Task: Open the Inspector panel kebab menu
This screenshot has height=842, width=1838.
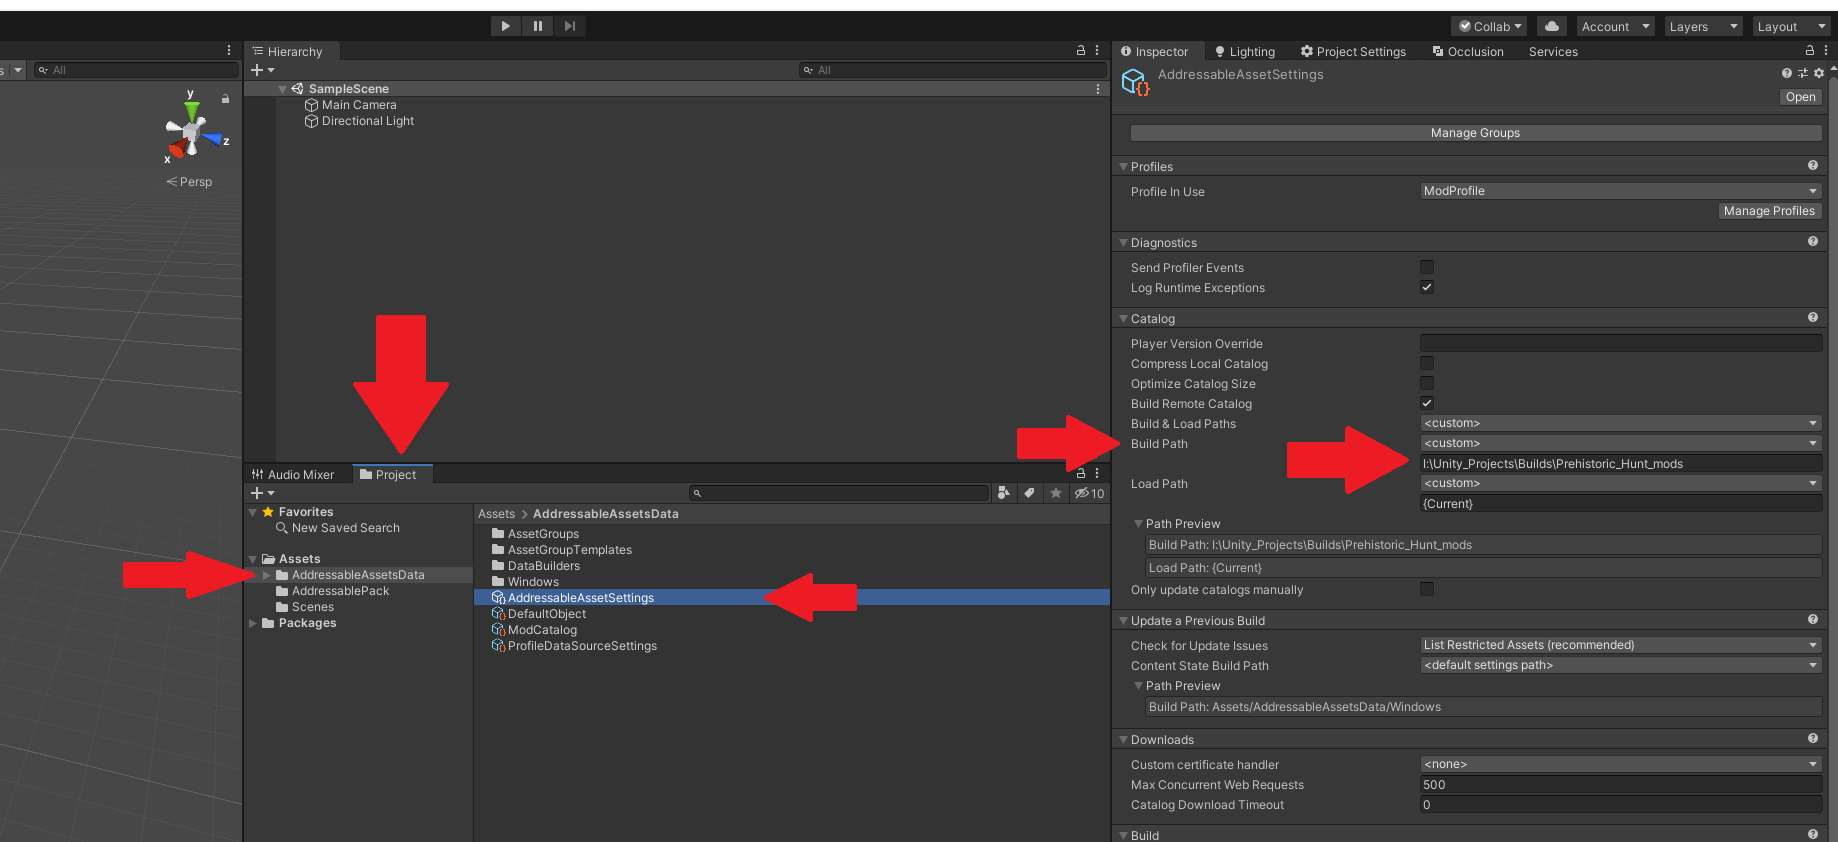Action: tap(1826, 50)
